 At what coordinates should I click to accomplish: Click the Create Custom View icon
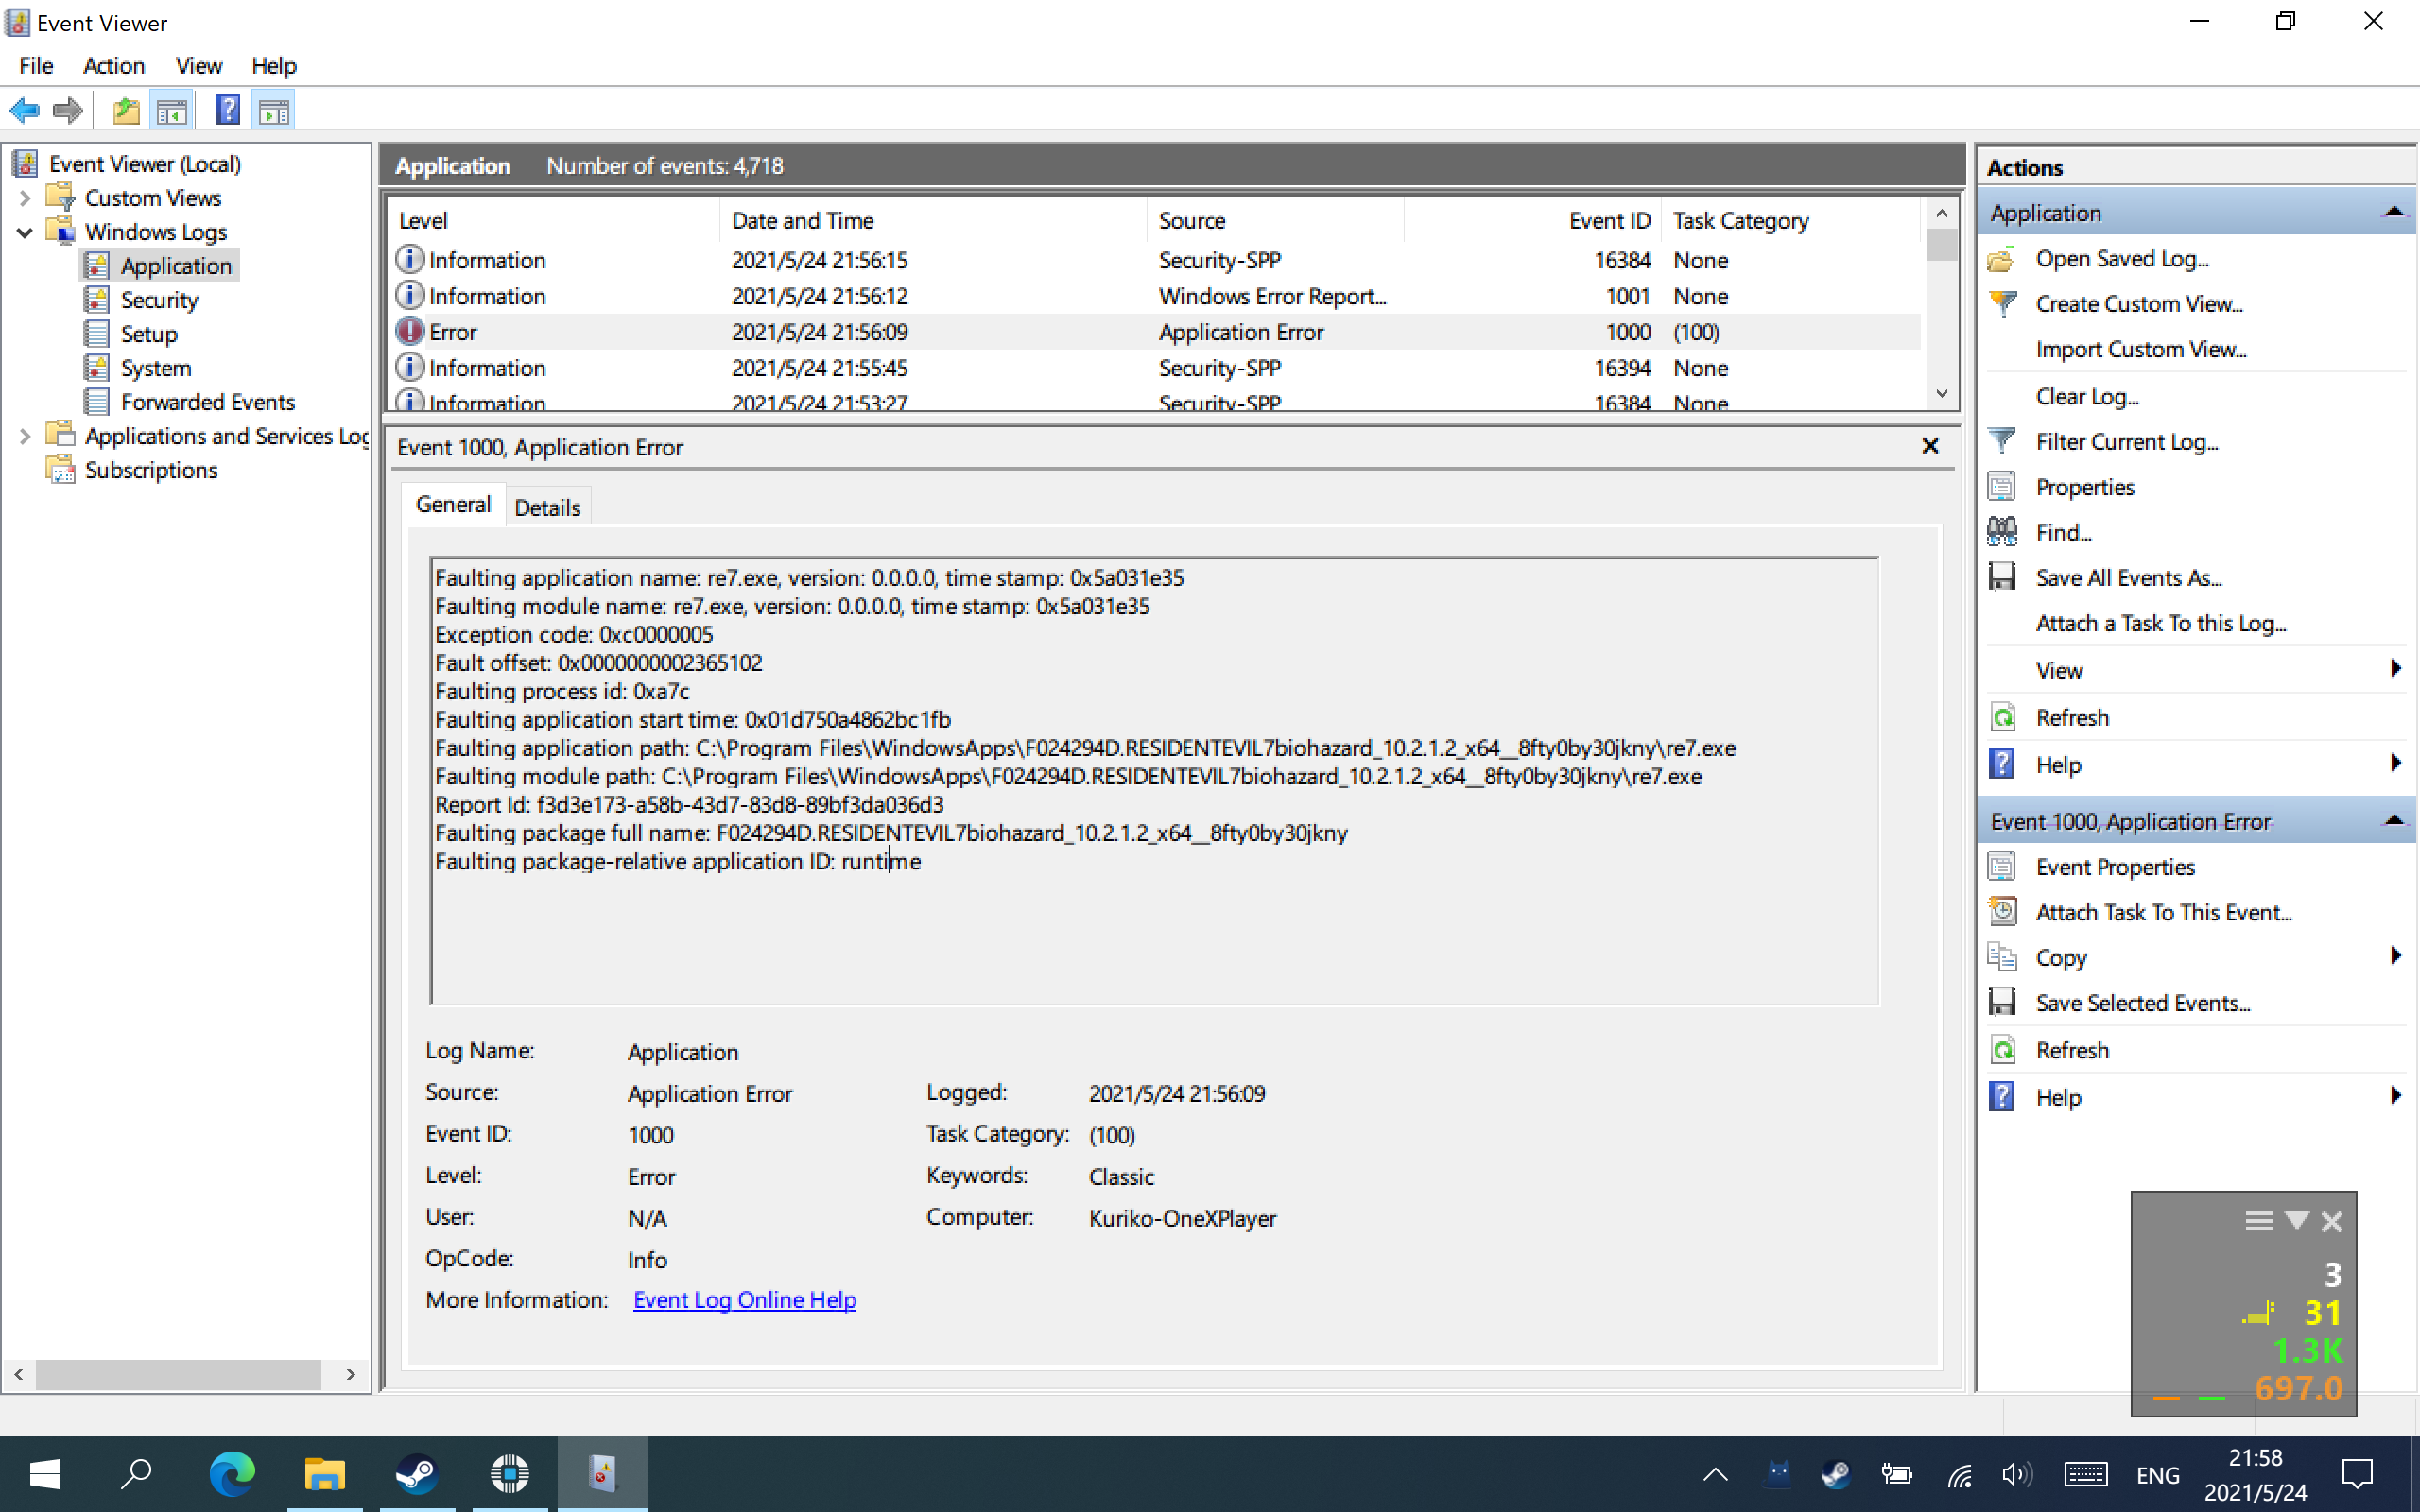tap(2003, 304)
